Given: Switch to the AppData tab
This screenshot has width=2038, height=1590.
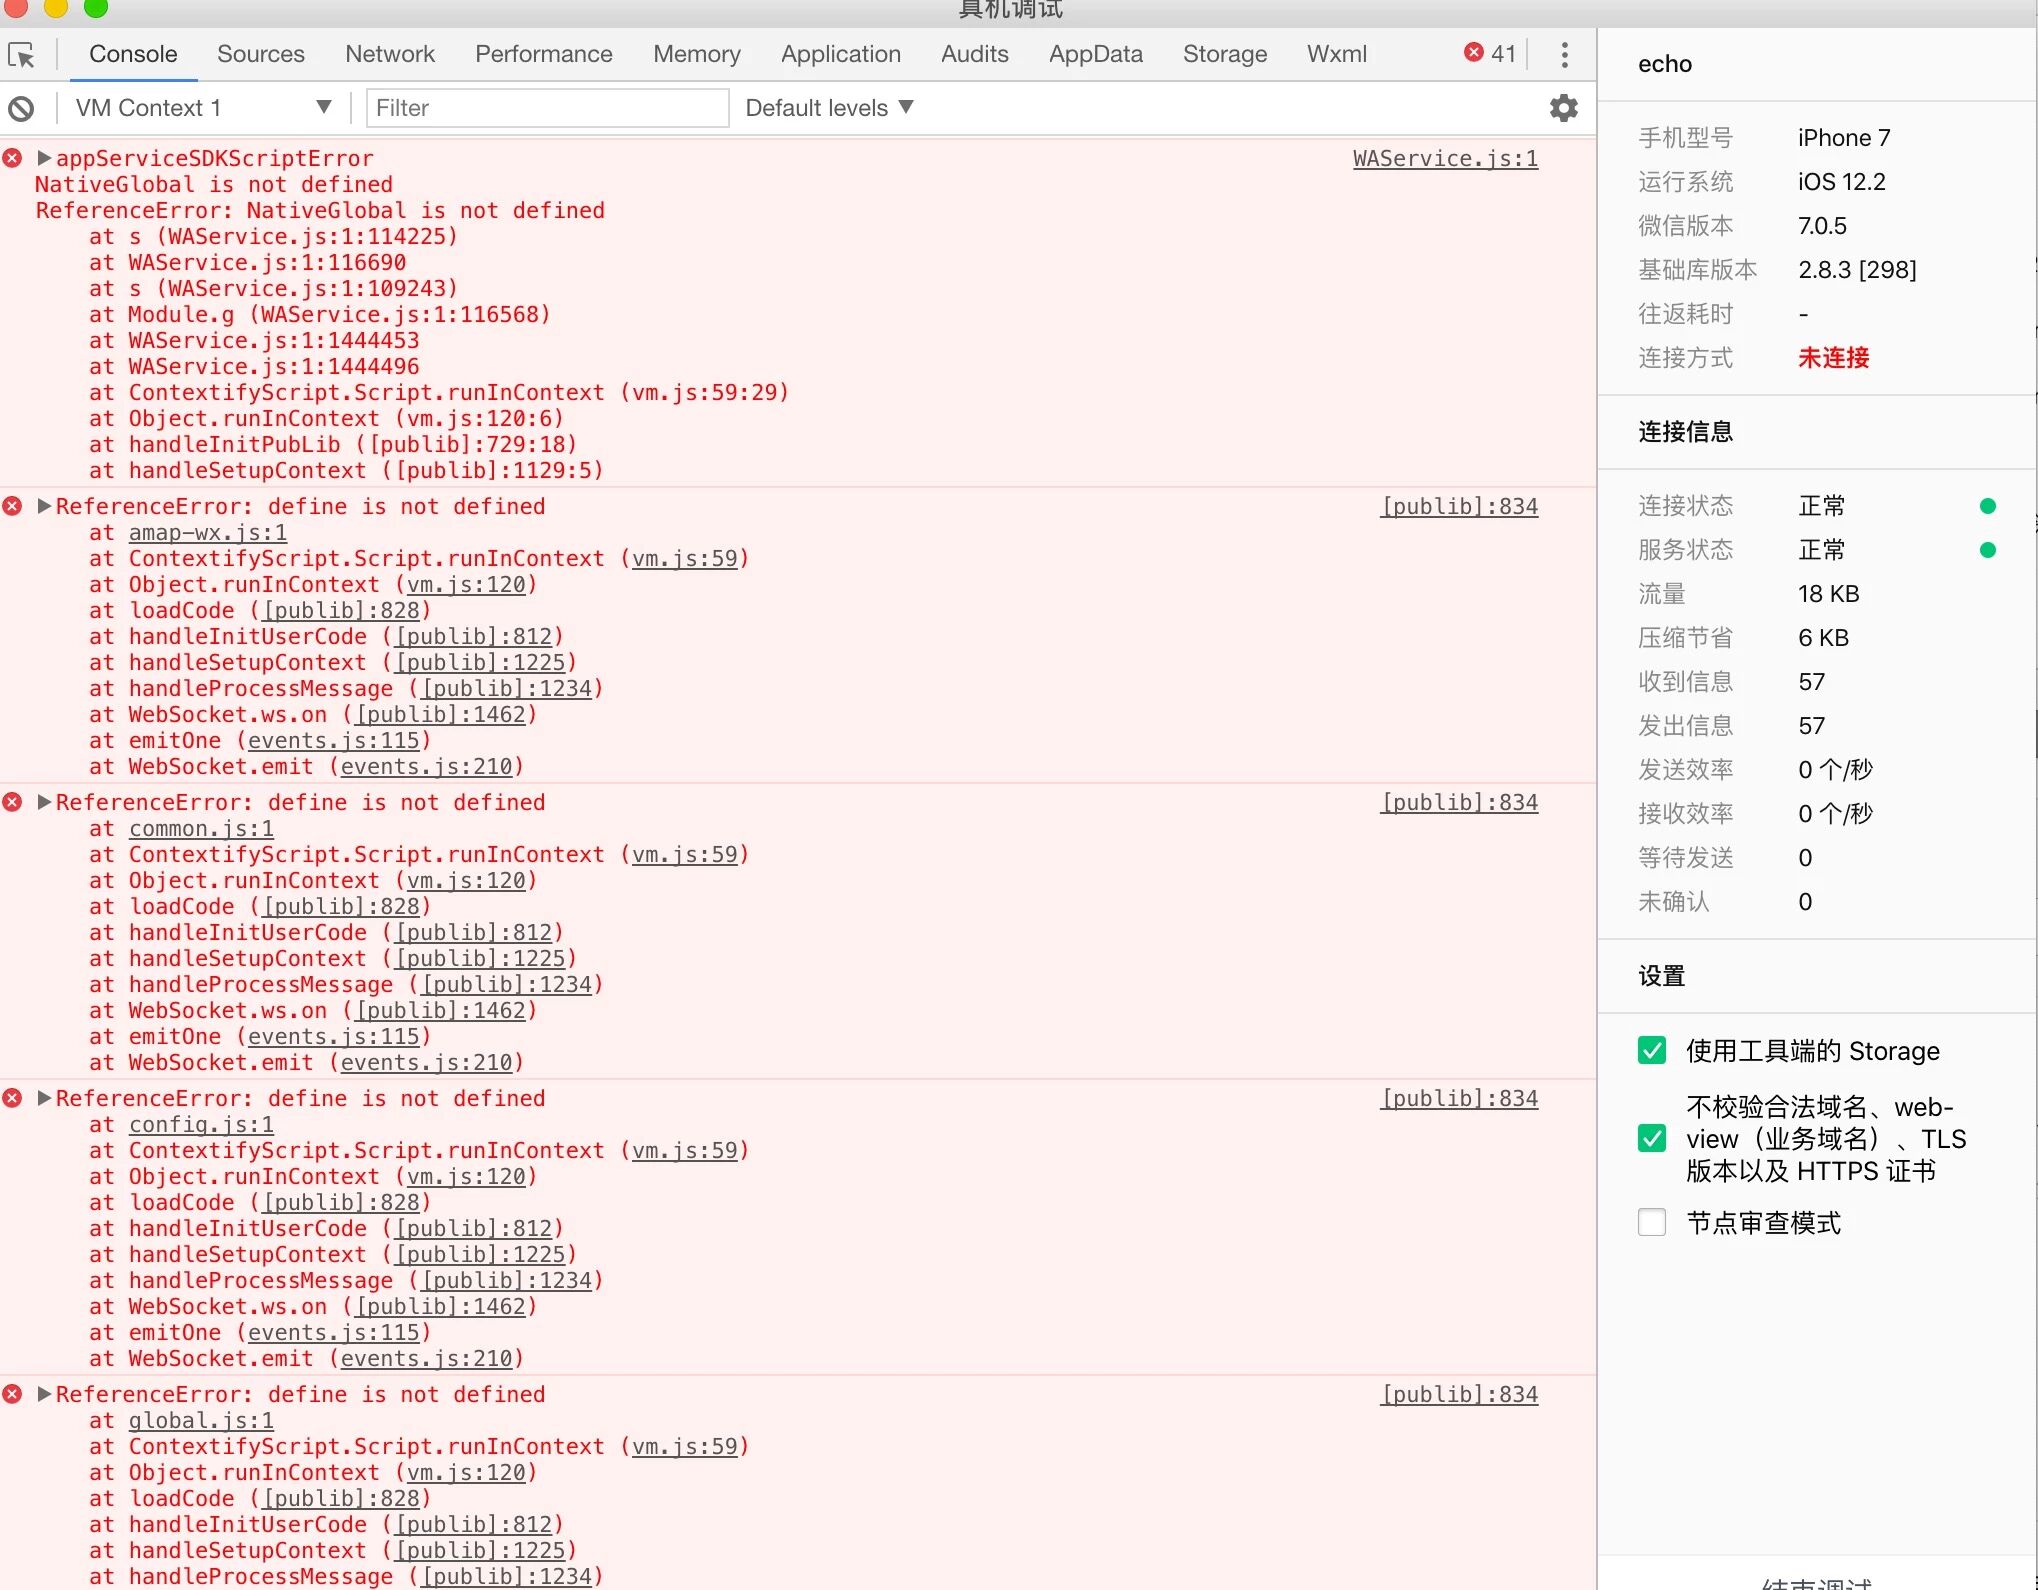Looking at the screenshot, I should 1095,54.
